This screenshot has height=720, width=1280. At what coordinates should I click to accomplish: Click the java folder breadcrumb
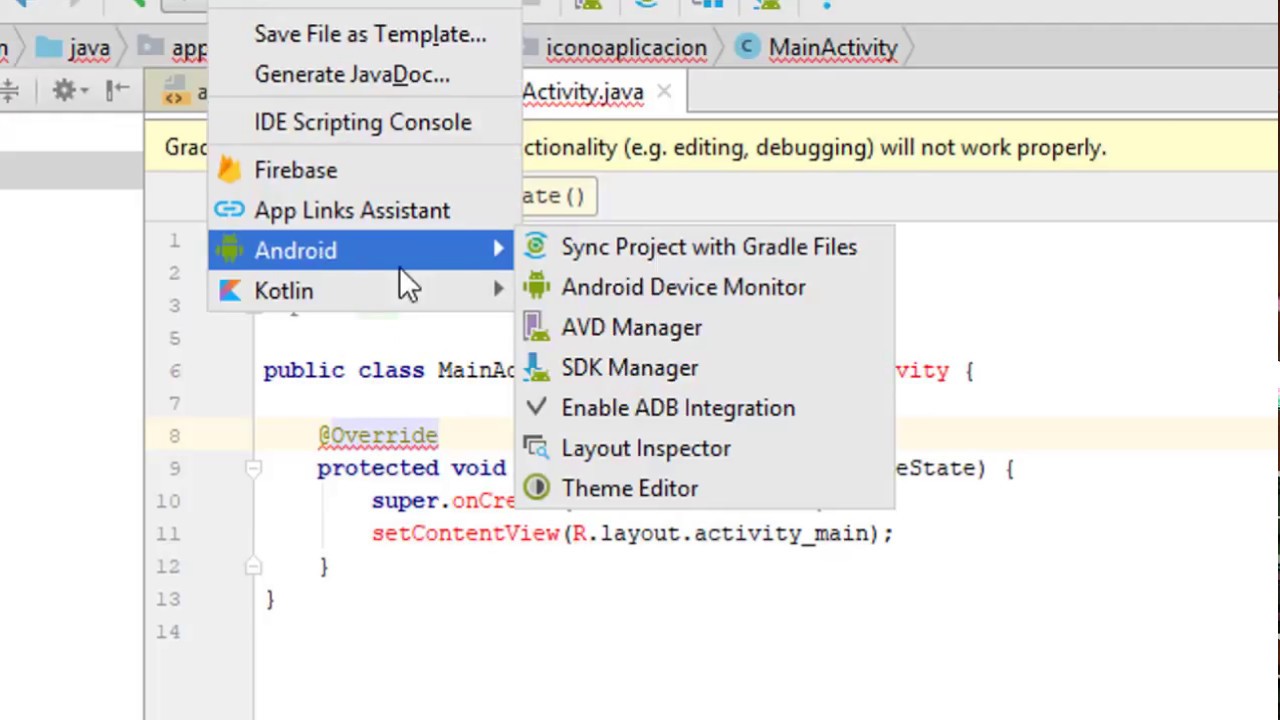[x=88, y=48]
